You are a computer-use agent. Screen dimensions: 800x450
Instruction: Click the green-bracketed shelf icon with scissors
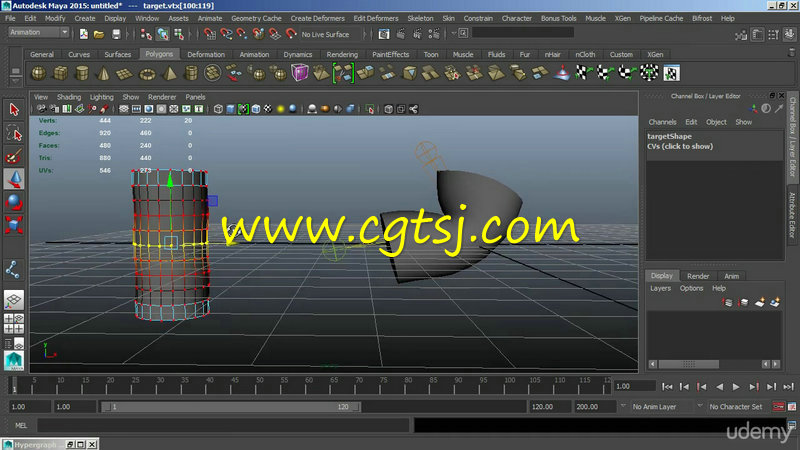click(x=343, y=73)
